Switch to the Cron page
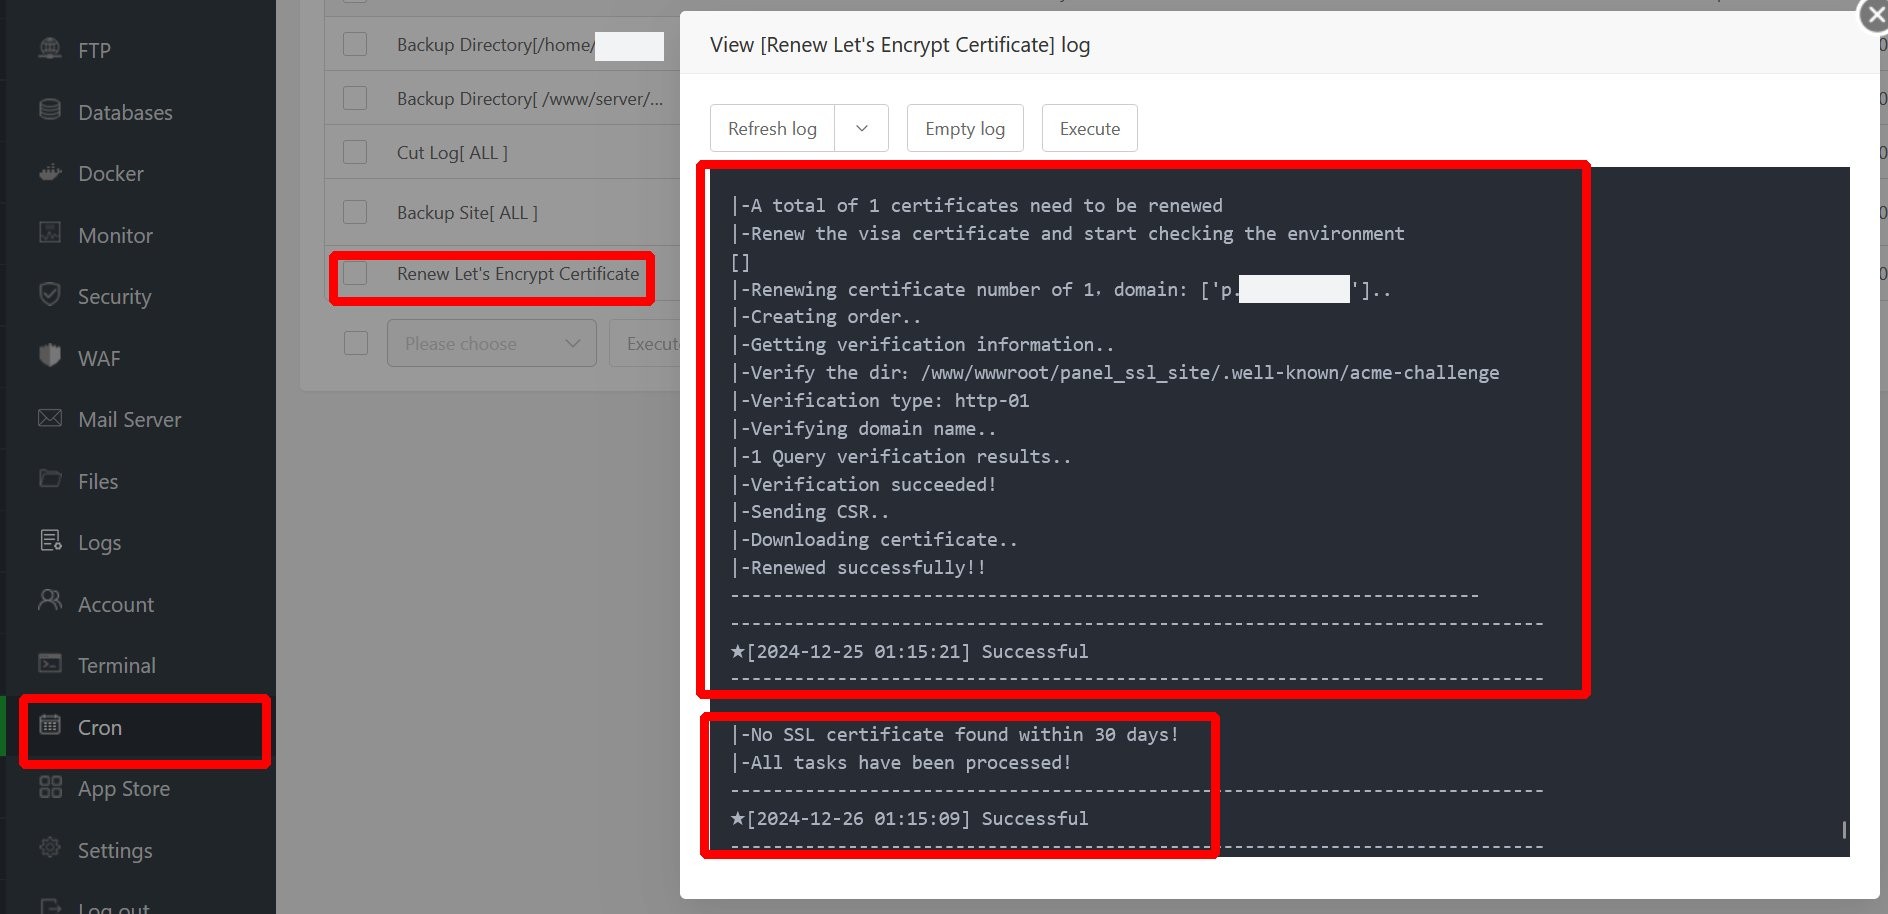 point(100,727)
